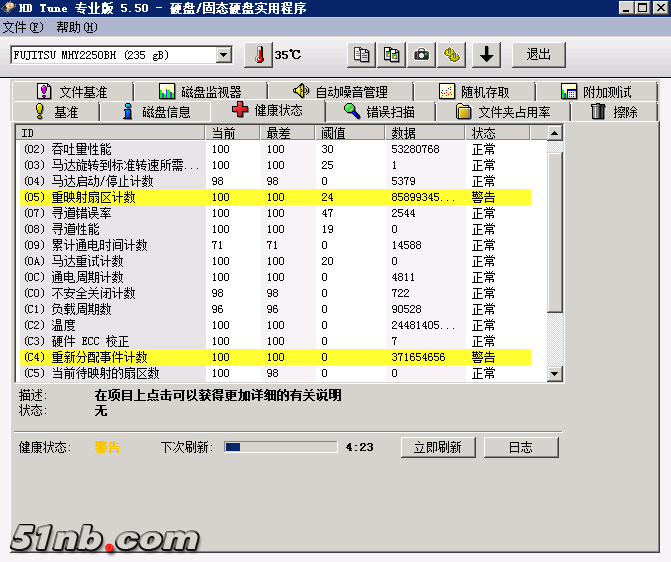The width and height of the screenshot is (671, 562).
Task: Switch to the 自动噪音管理 tab
Action: [x=339, y=92]
